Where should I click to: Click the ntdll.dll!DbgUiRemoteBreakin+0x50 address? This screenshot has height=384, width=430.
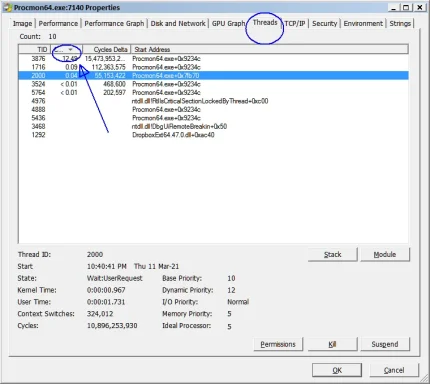click(179, 126)
